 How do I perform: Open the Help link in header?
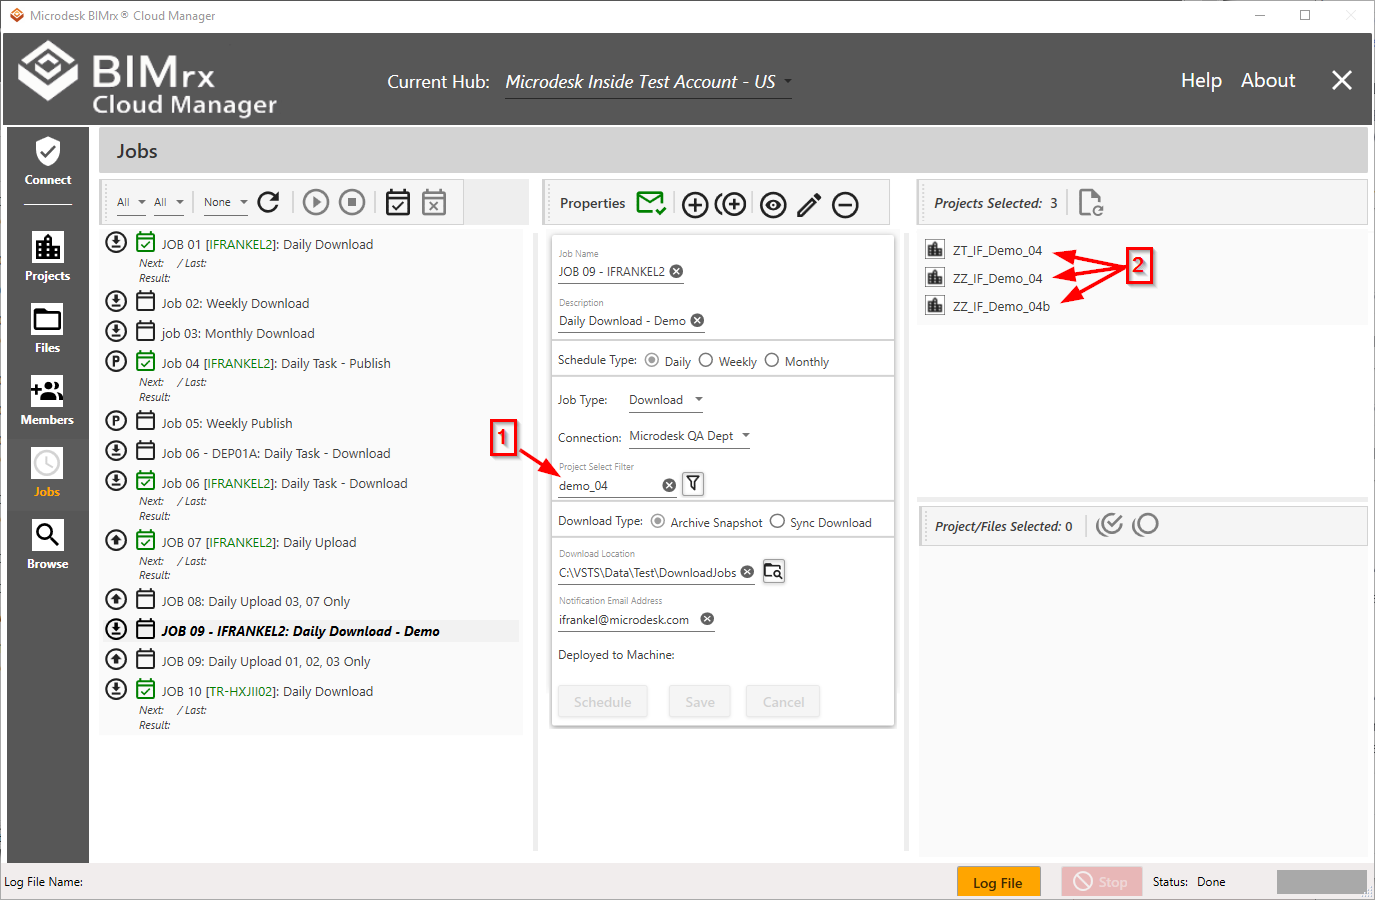point(1201,81)
